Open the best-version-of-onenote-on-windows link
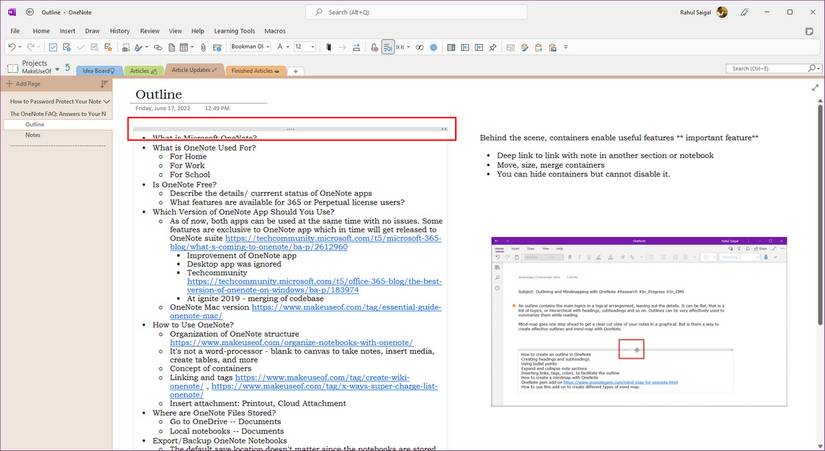This screenshot has width=825, height=451. click(x=314, y=285)
